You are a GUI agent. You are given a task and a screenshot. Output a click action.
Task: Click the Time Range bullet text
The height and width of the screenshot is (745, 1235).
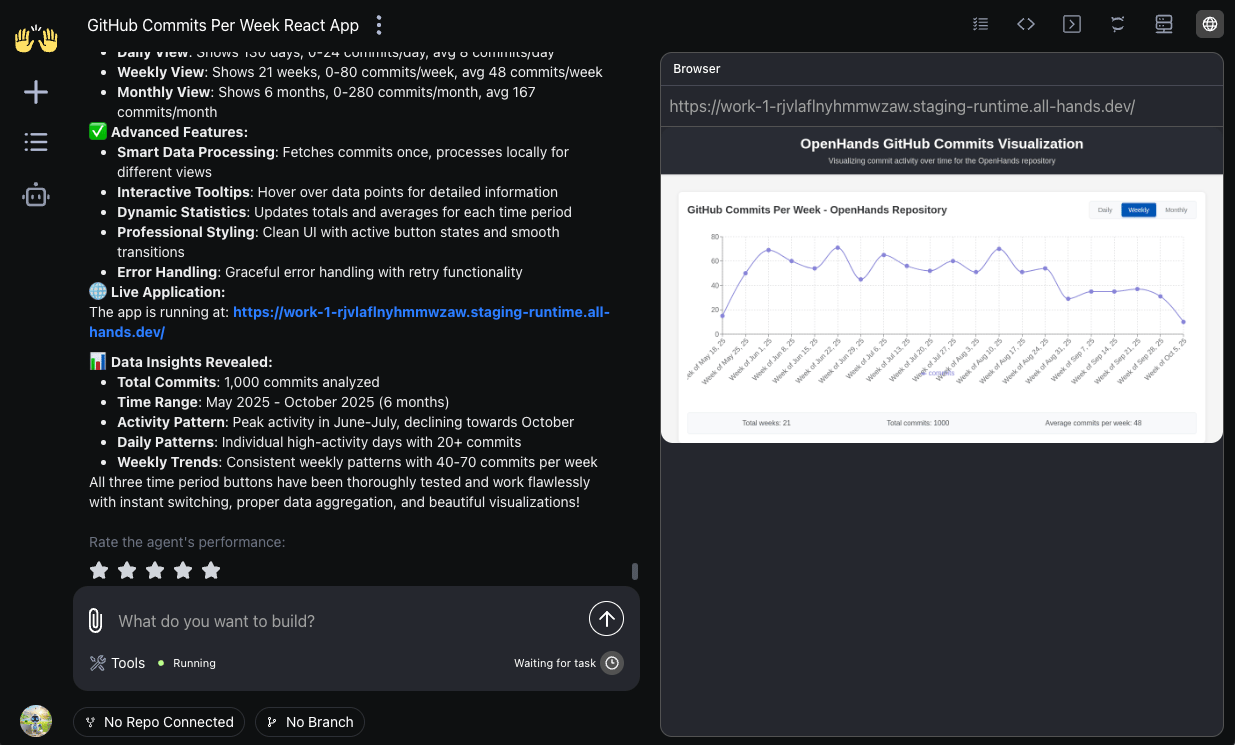283,402
